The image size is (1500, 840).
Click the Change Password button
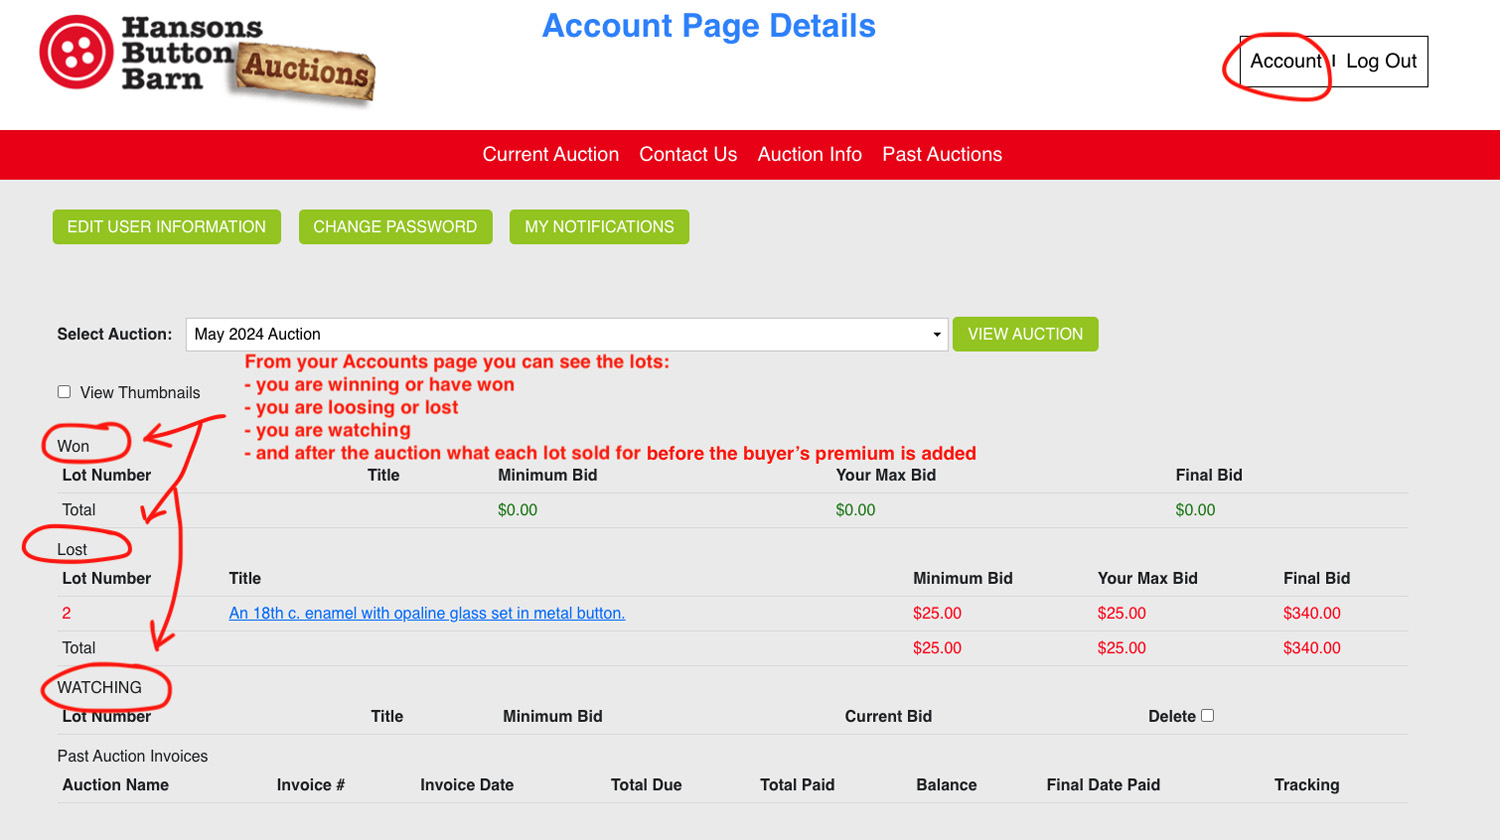click(x=395, y=227)
